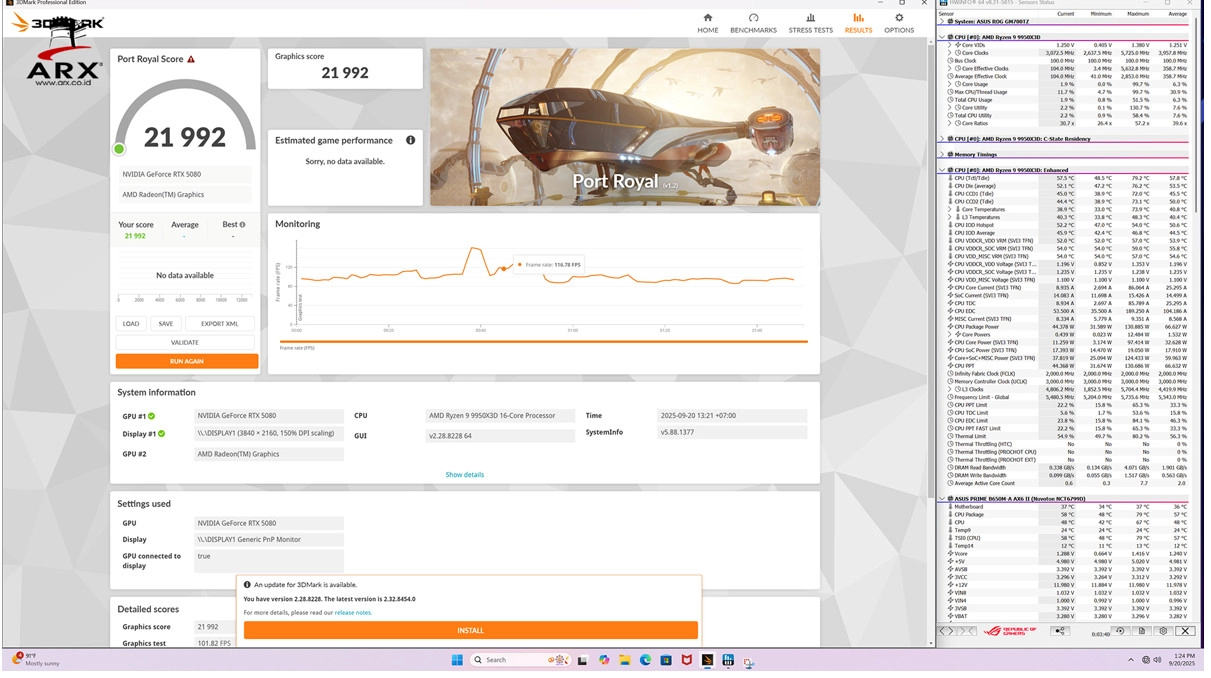Open HWiNFO sensor settings gear
This screenshot has height=678, width=1211.
tap(1163, 631)
